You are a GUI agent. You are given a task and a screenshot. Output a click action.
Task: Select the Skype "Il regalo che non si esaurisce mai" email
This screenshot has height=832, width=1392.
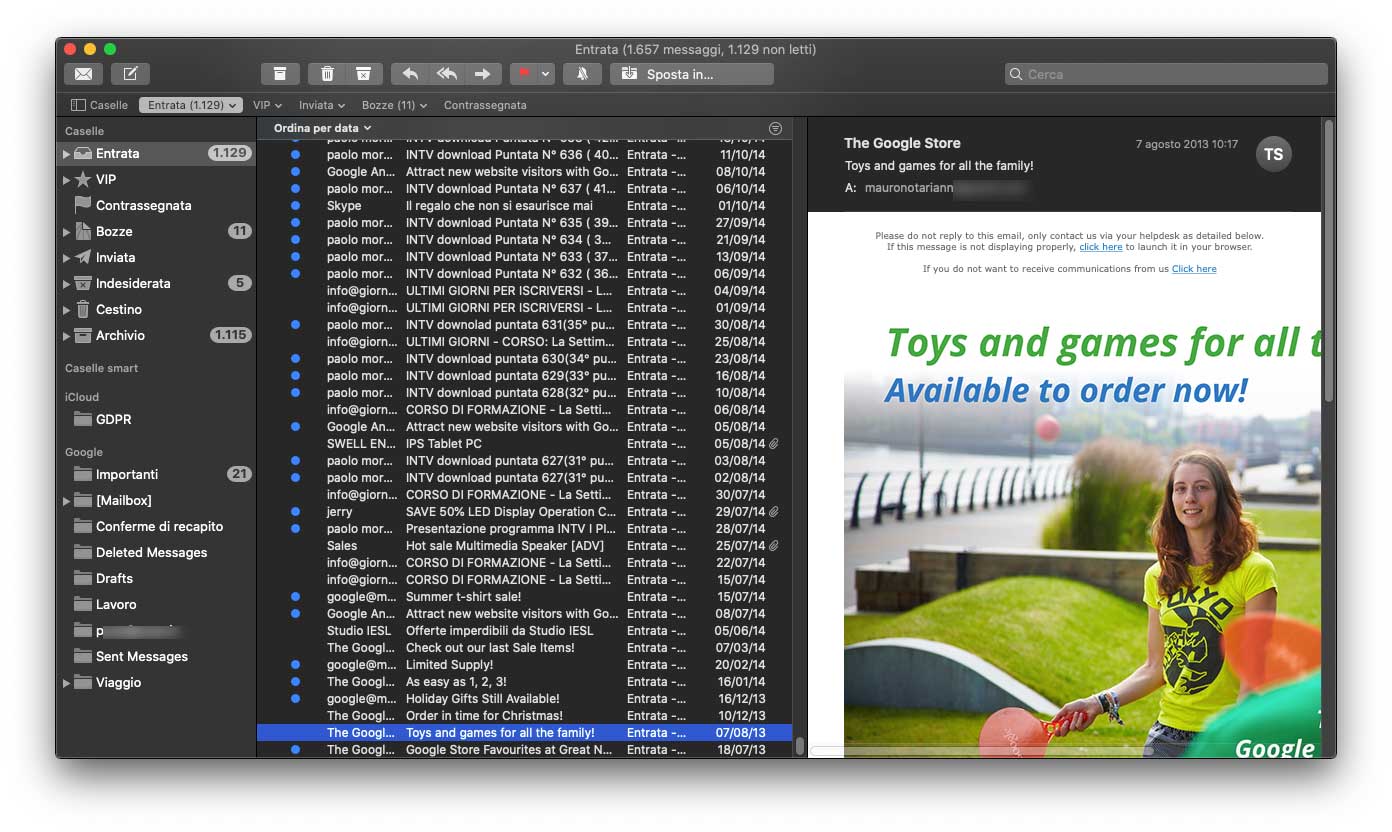[525, 206]
